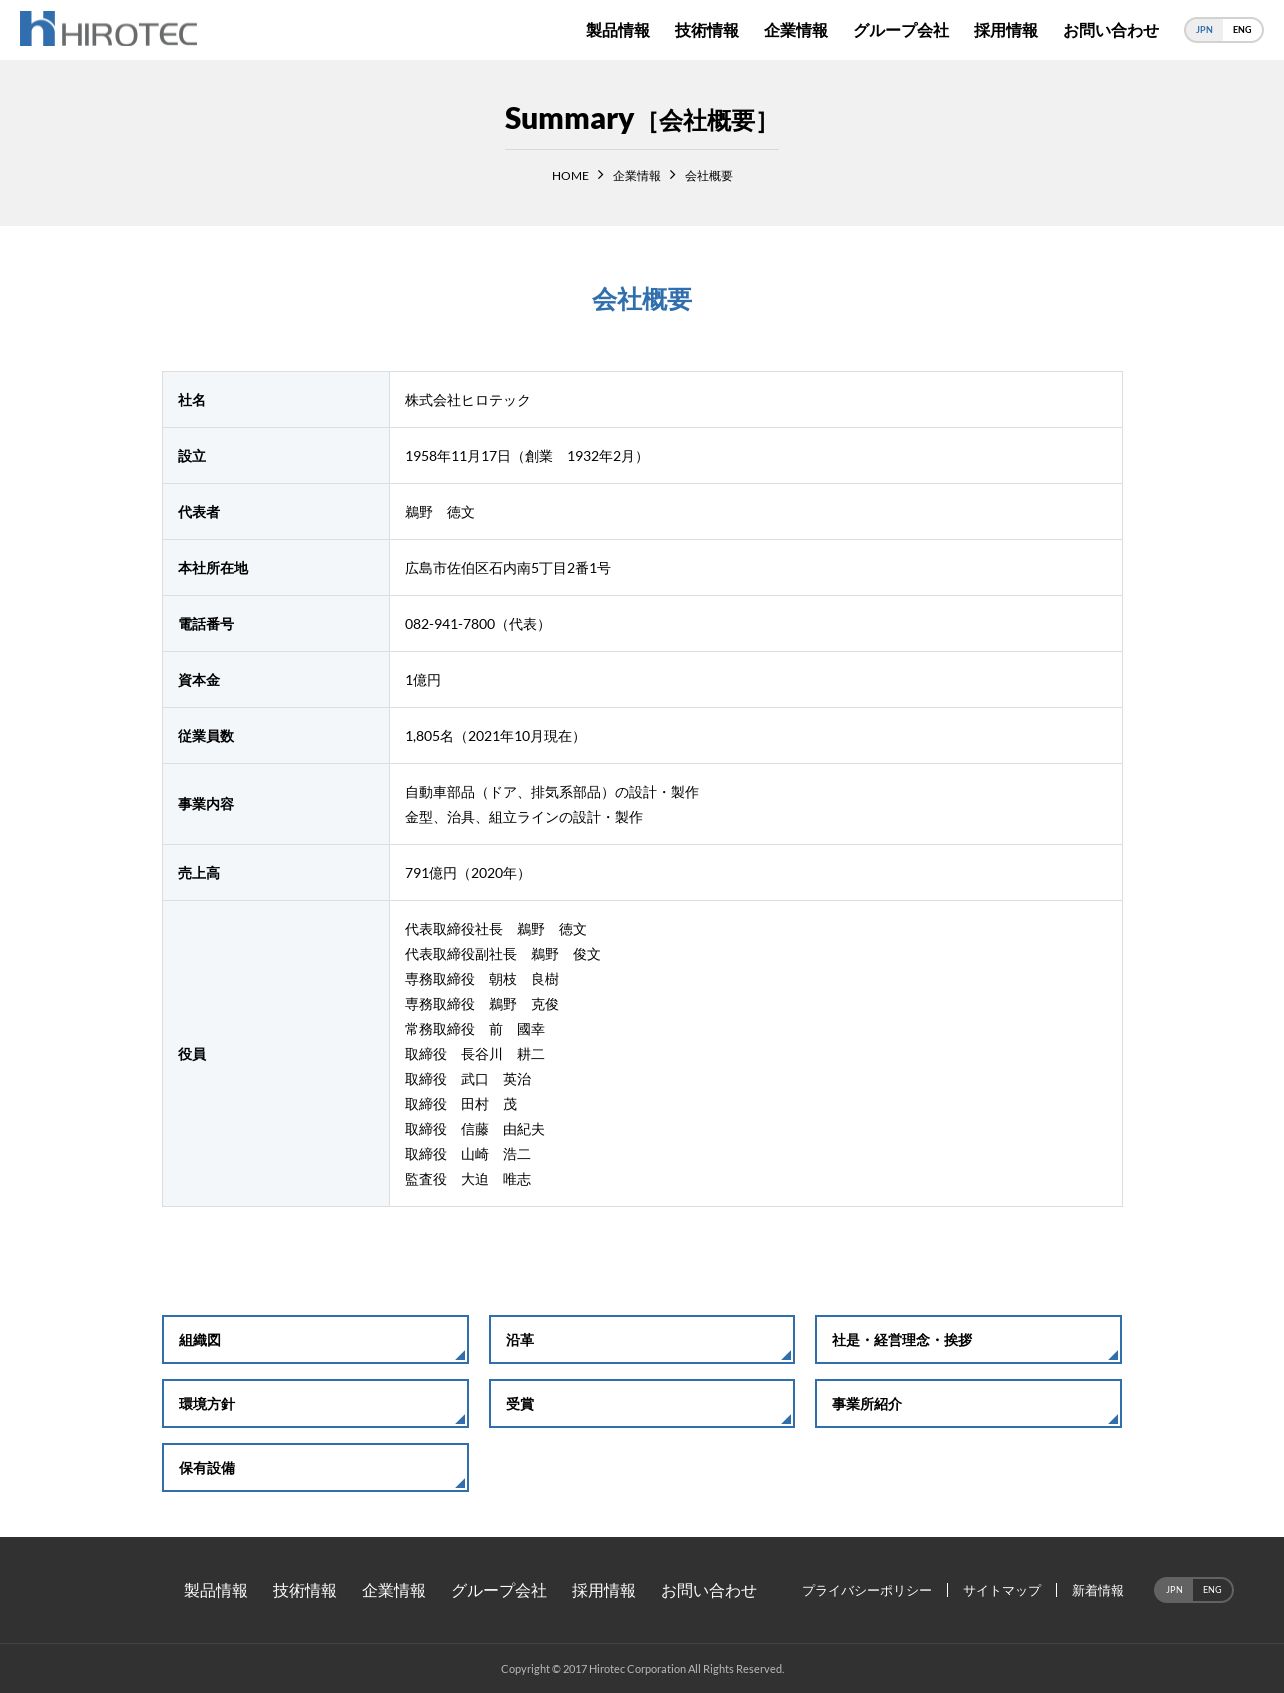Click the 役員 row header
1284x1693 pixels.
tap(276, 1054)
